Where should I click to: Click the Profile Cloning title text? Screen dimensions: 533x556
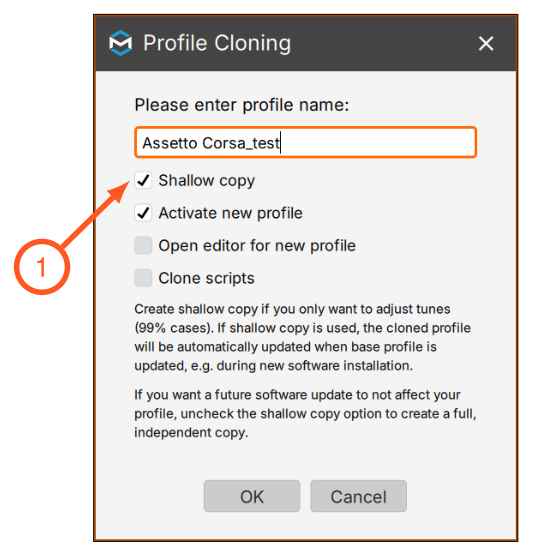(x=217, y=43)
